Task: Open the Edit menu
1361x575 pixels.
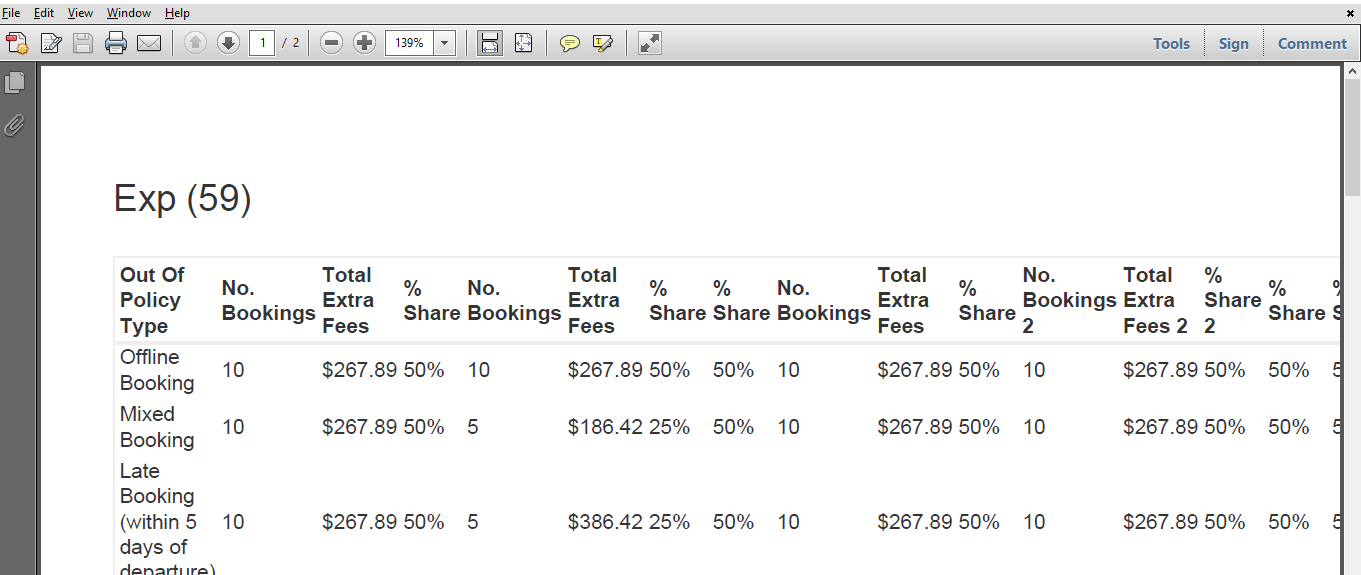Action: click(x=44, y=13)
